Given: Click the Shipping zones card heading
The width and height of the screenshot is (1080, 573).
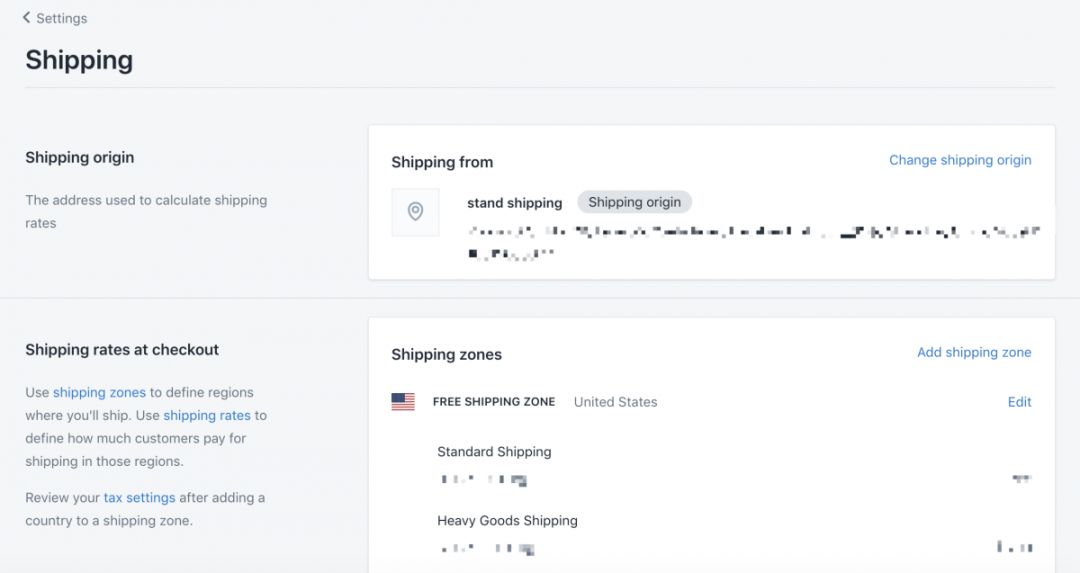Looking at the screenshot, I should tap(446, 354).
